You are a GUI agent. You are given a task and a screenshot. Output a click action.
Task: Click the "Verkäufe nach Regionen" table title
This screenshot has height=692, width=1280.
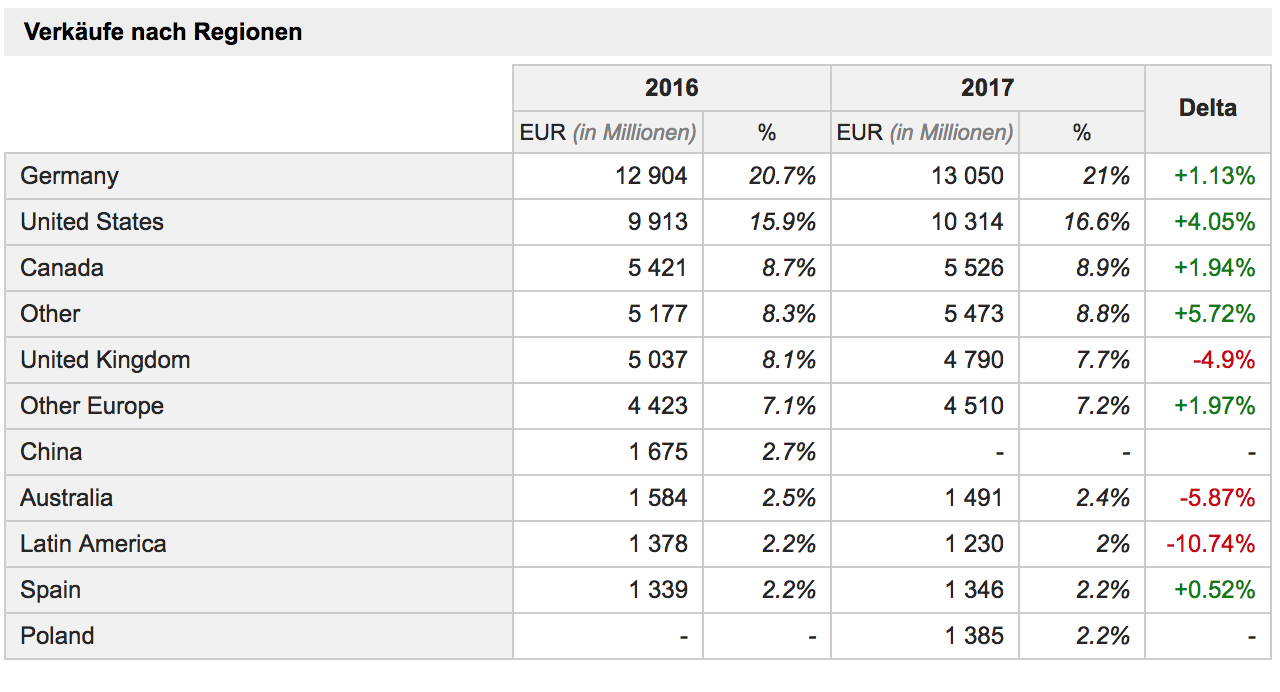coord(163,33)
